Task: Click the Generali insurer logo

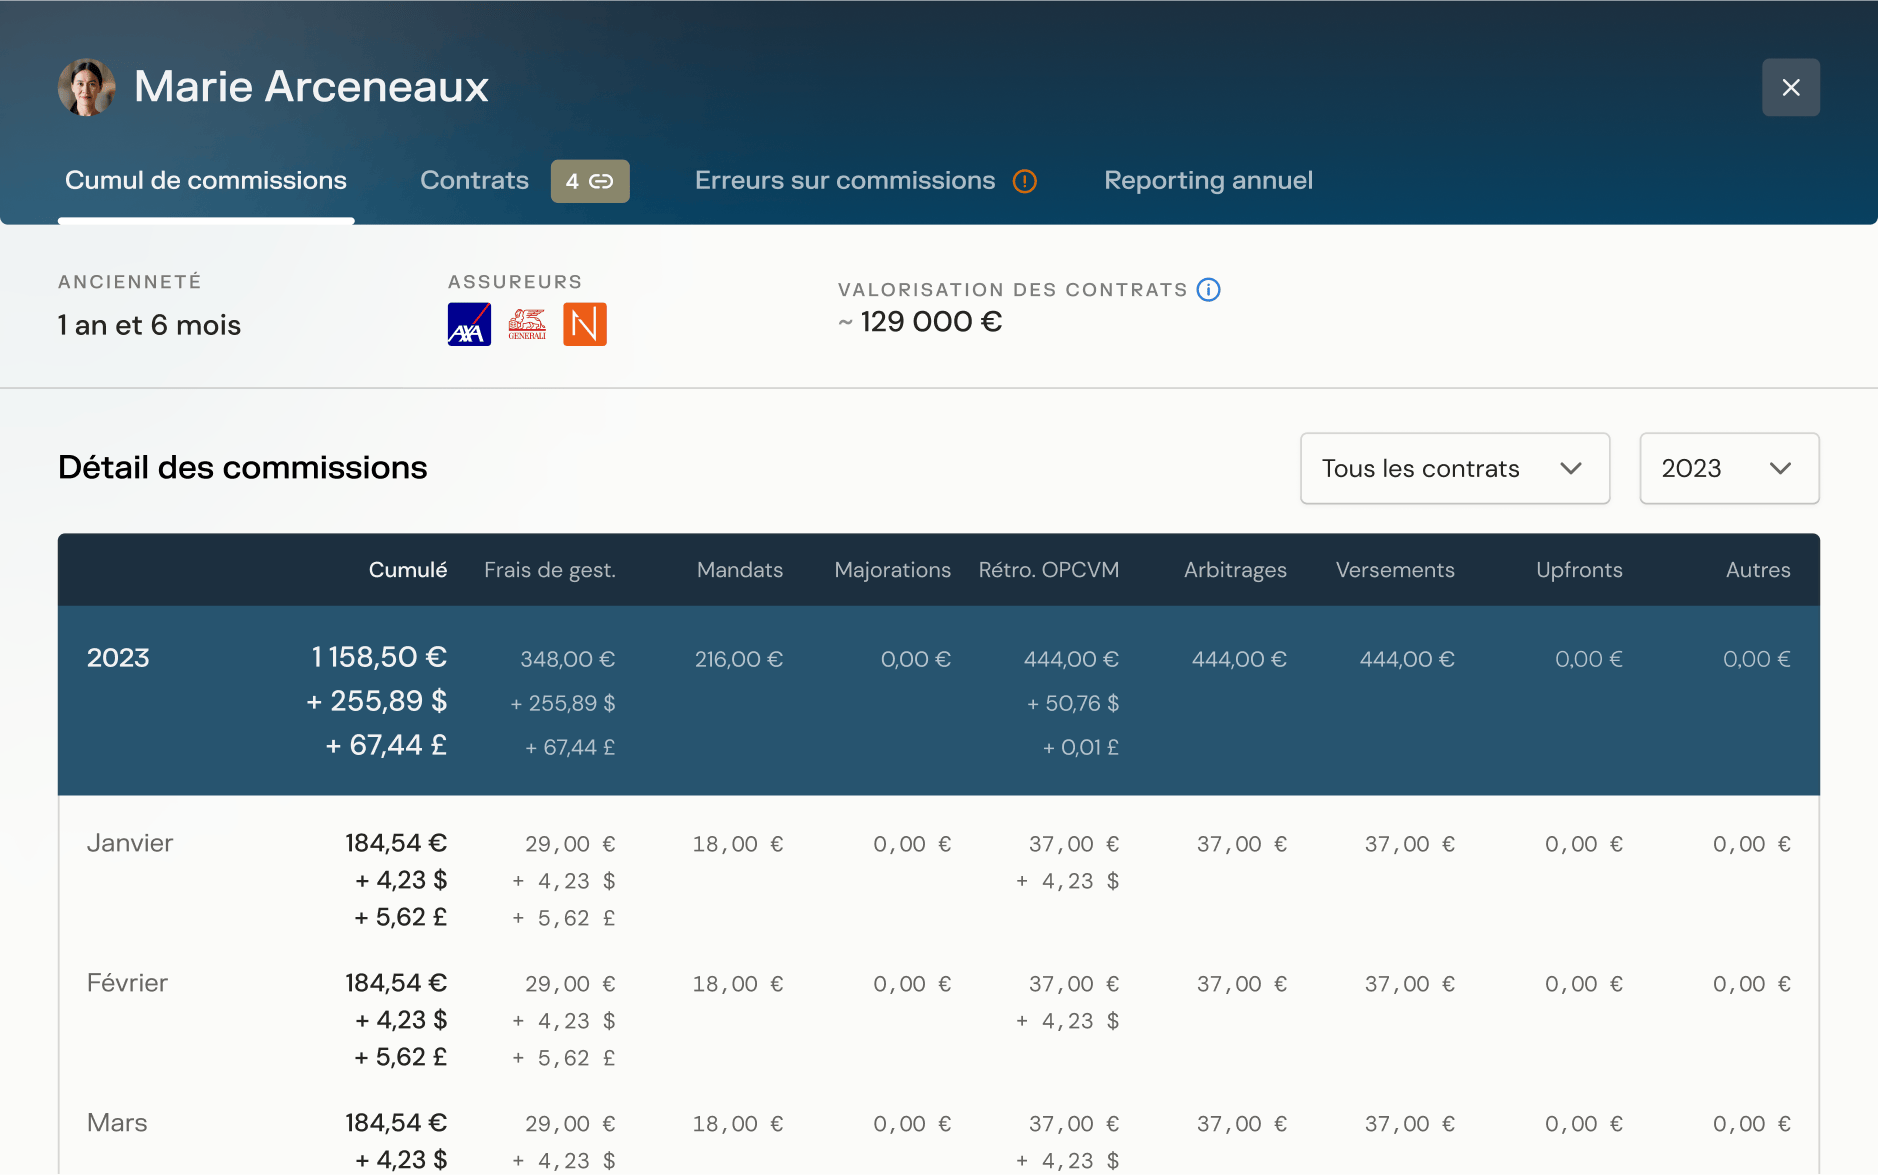Action: [x=527, y=324]
